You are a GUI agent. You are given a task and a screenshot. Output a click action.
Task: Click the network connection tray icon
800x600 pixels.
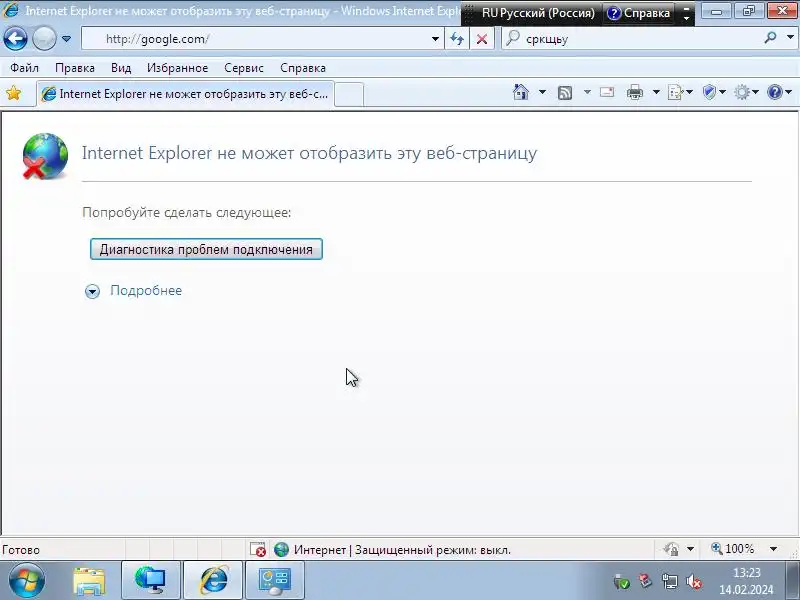coord(669,582)
